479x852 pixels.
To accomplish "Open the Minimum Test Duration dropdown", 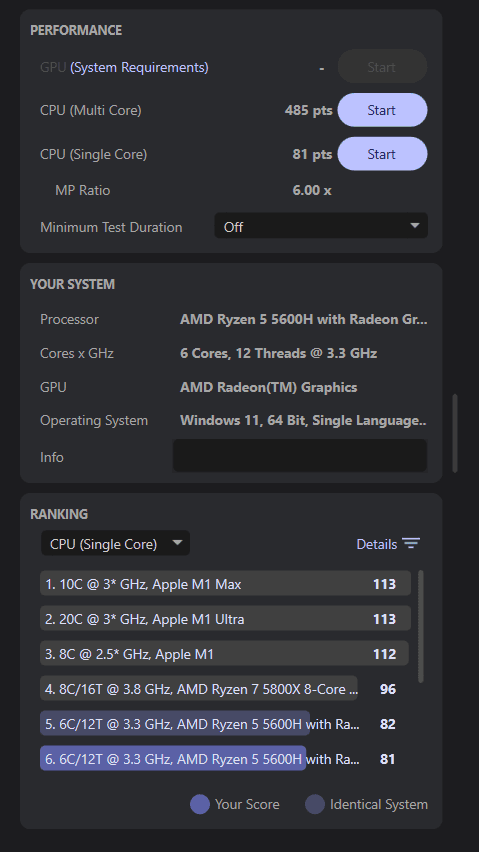I will click(321, 226).
